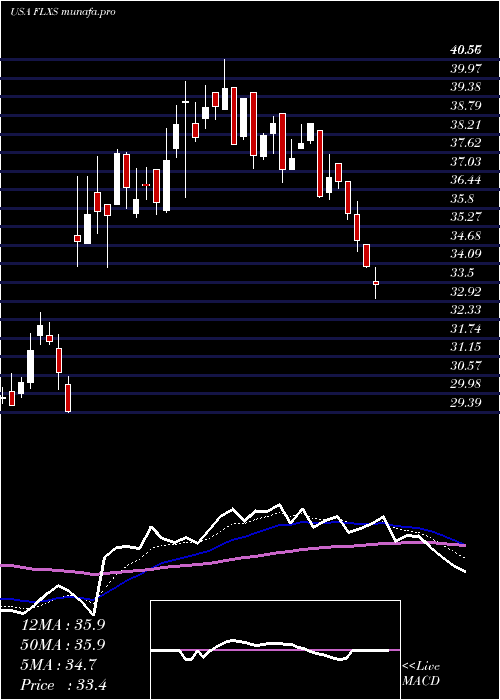Click the 'Price : 33.4' legend entry
The image size is (500, 700).
click(63, 685)
